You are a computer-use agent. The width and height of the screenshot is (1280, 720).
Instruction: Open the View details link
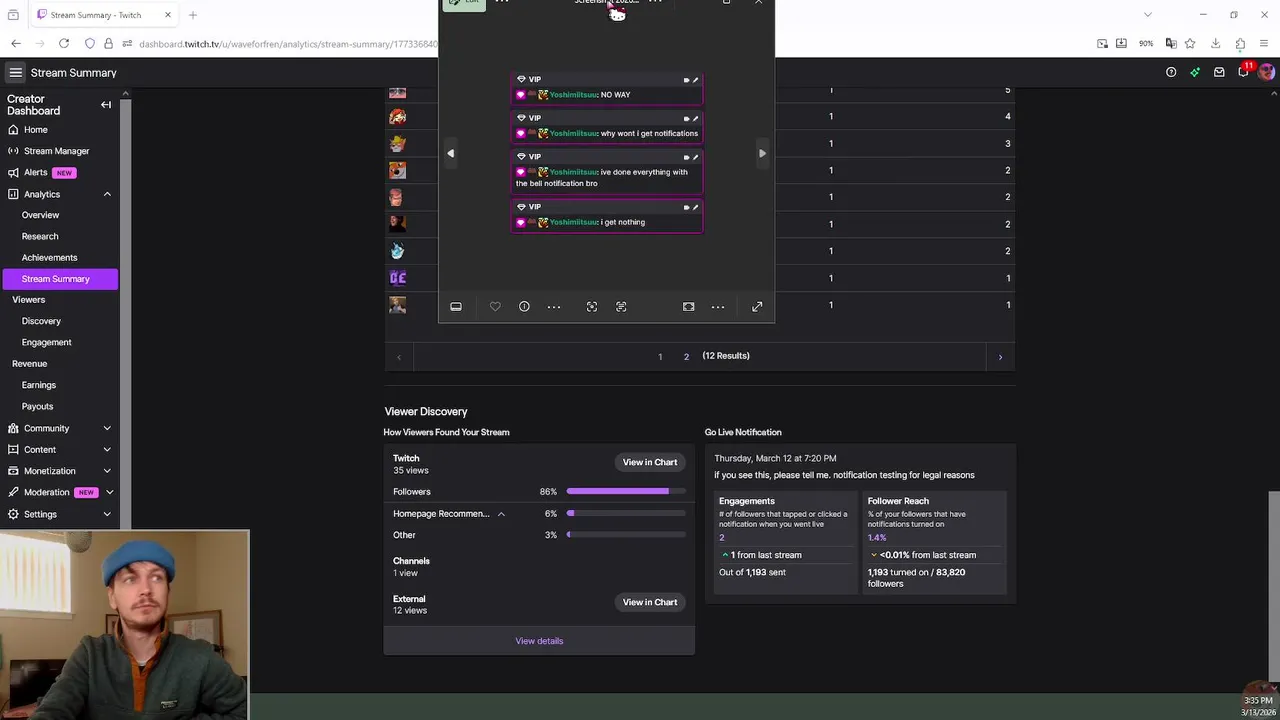tap(539, 641)
